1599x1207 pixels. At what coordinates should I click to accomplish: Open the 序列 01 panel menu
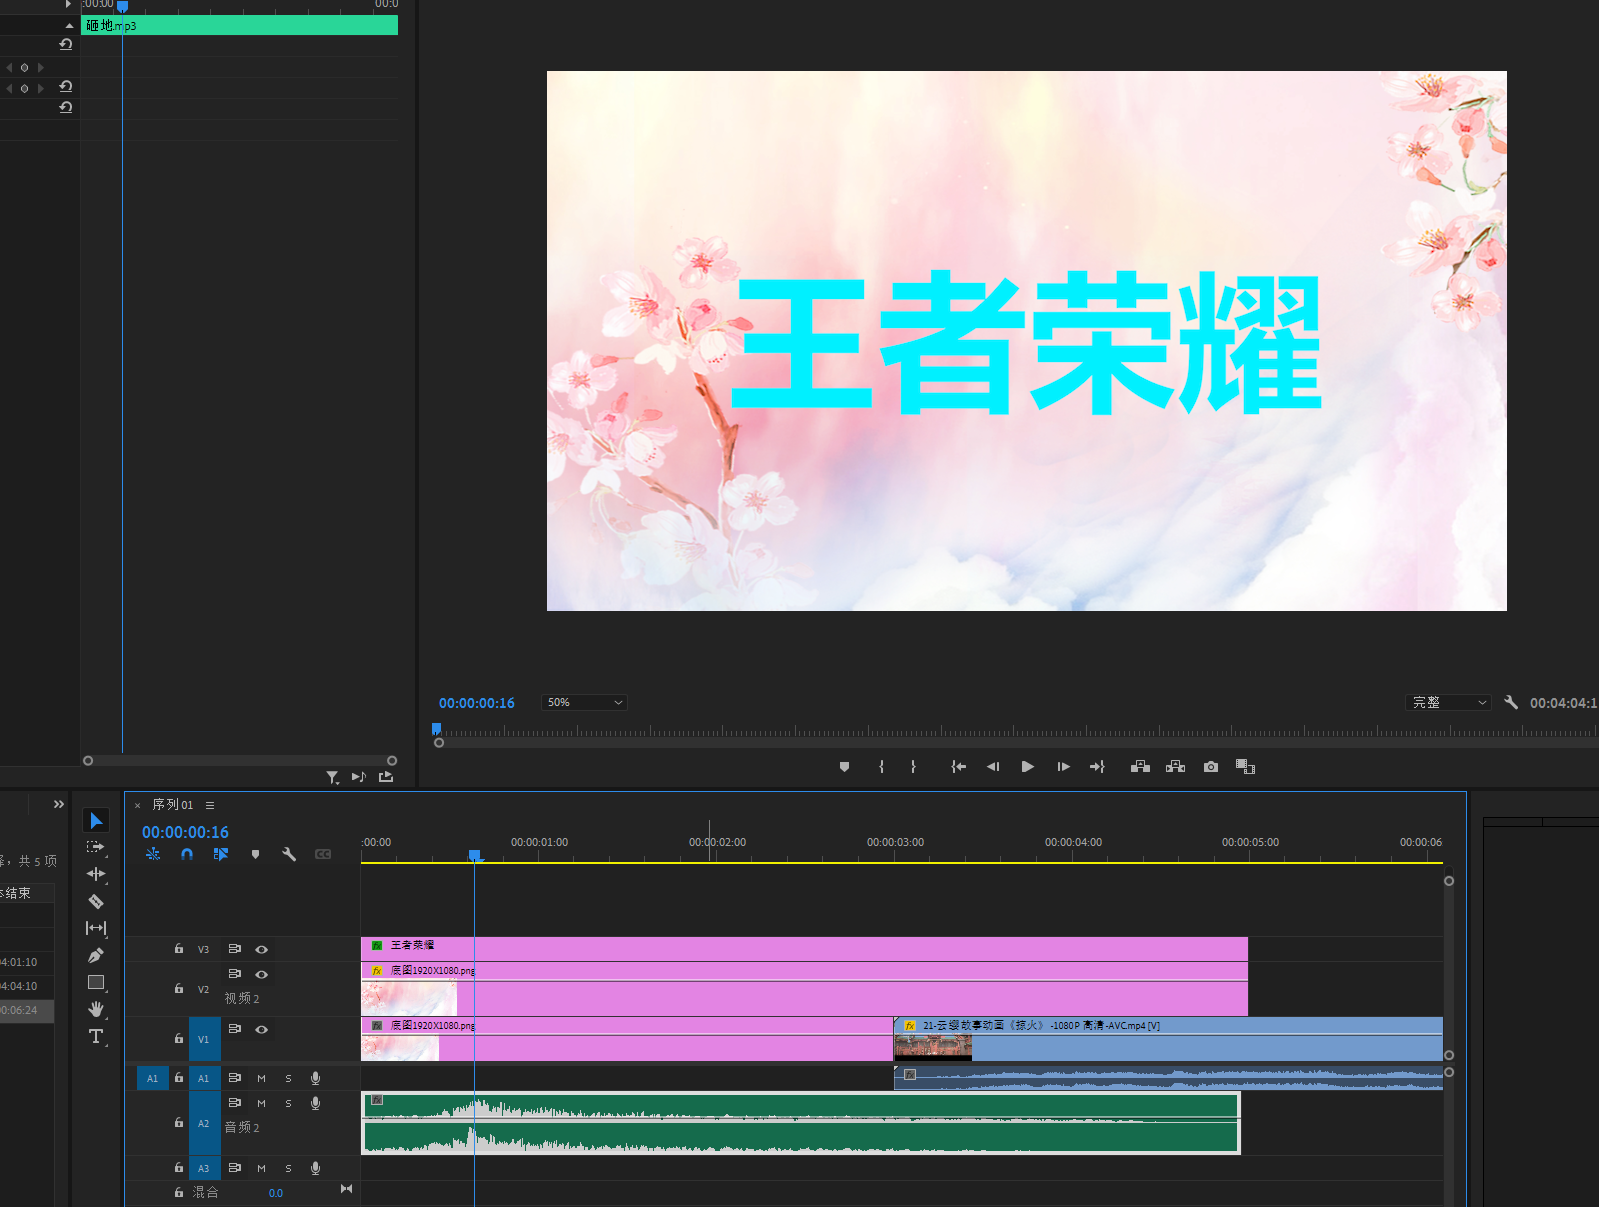210,805
